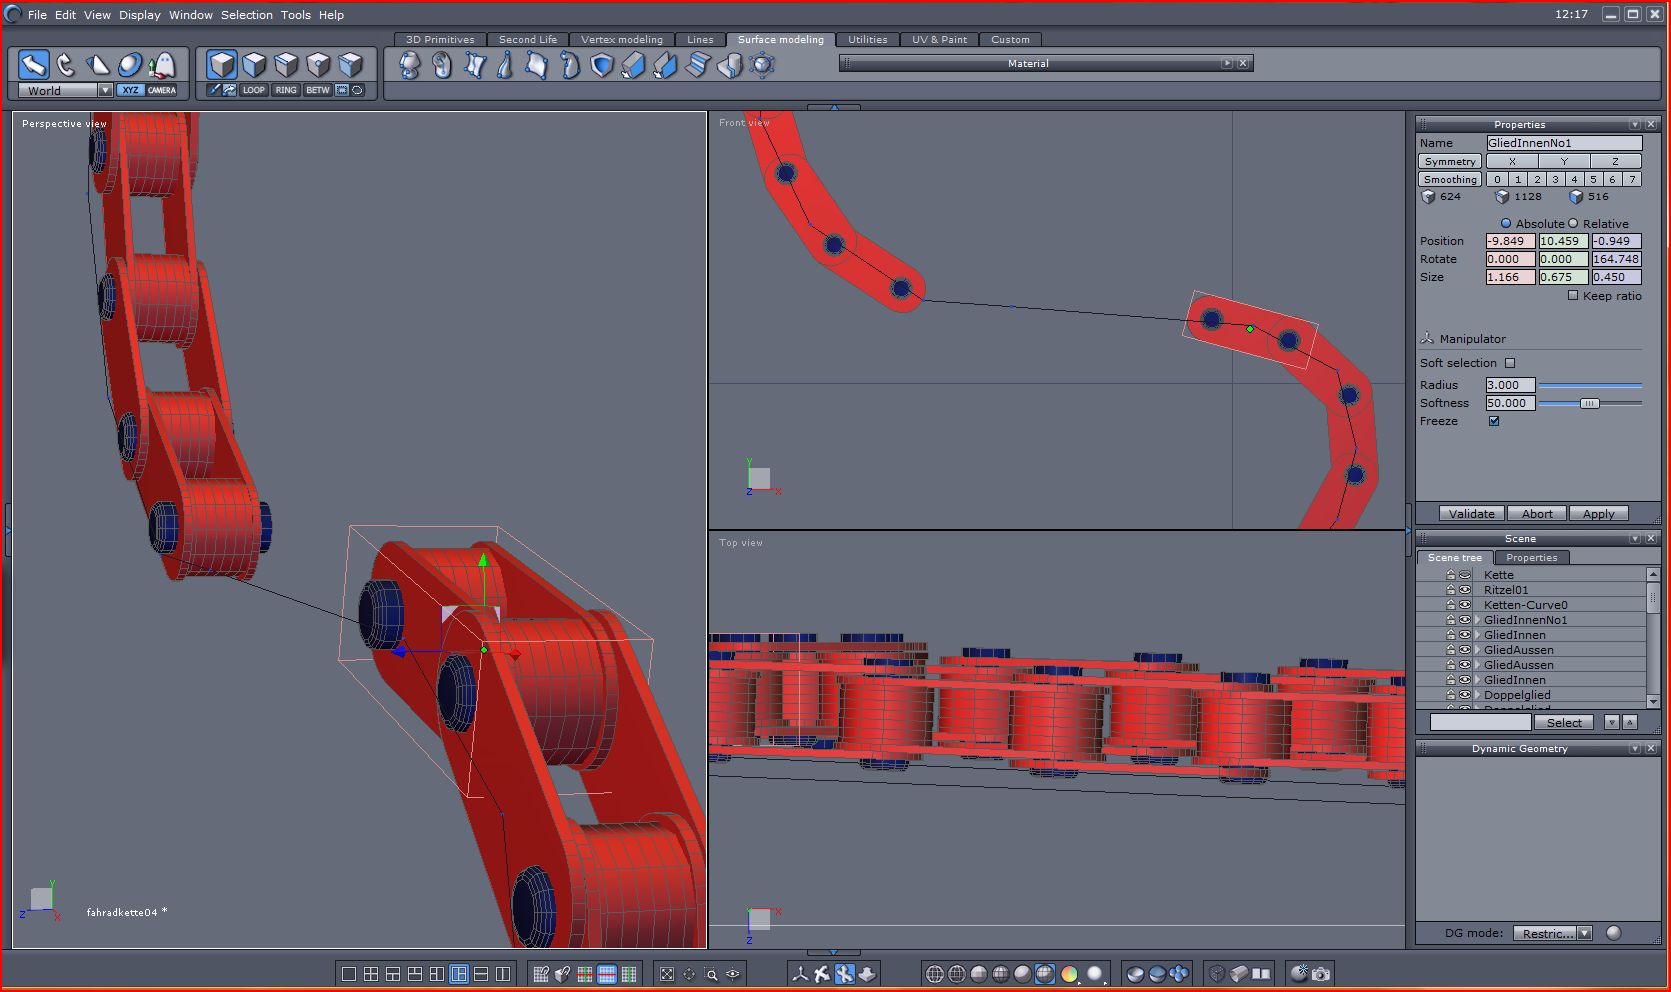Select rectangle selection marquee icon
1671x992 pixels.
click(x=342, y=90)
